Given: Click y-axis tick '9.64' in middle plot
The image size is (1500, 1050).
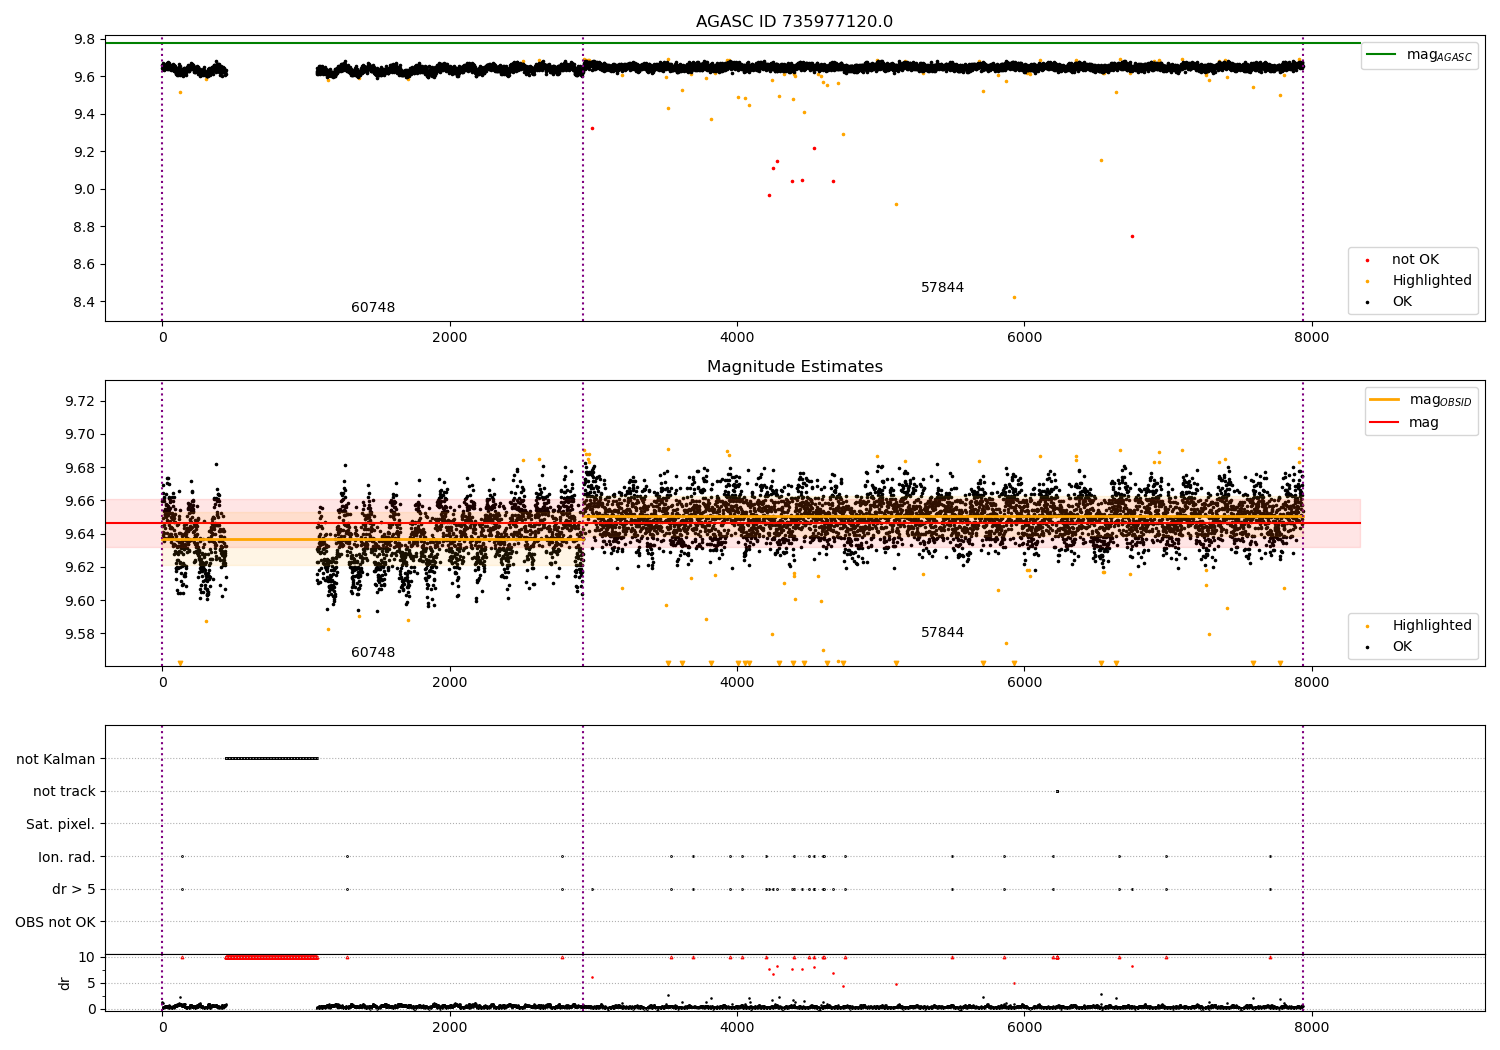Looking at the screenshot, I should [80, 535].
